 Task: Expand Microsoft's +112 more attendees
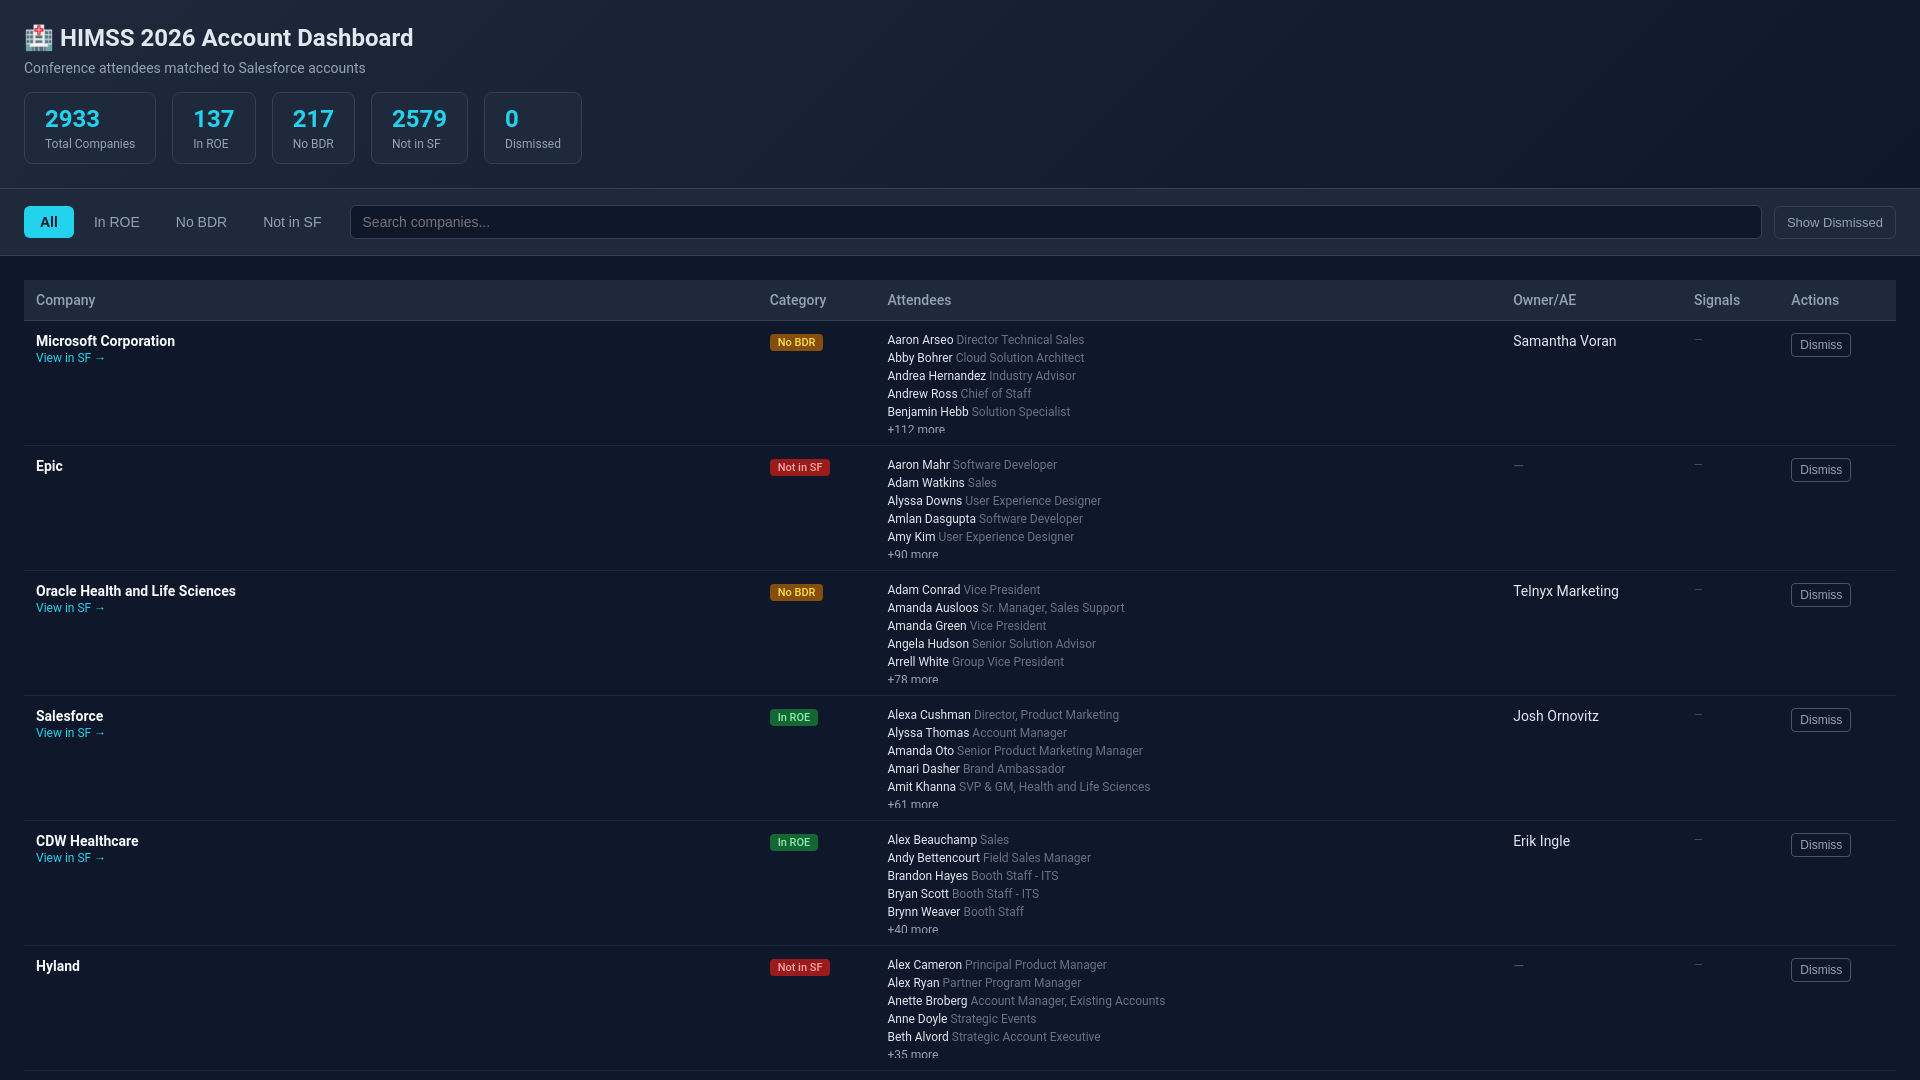tap(915, 429)
